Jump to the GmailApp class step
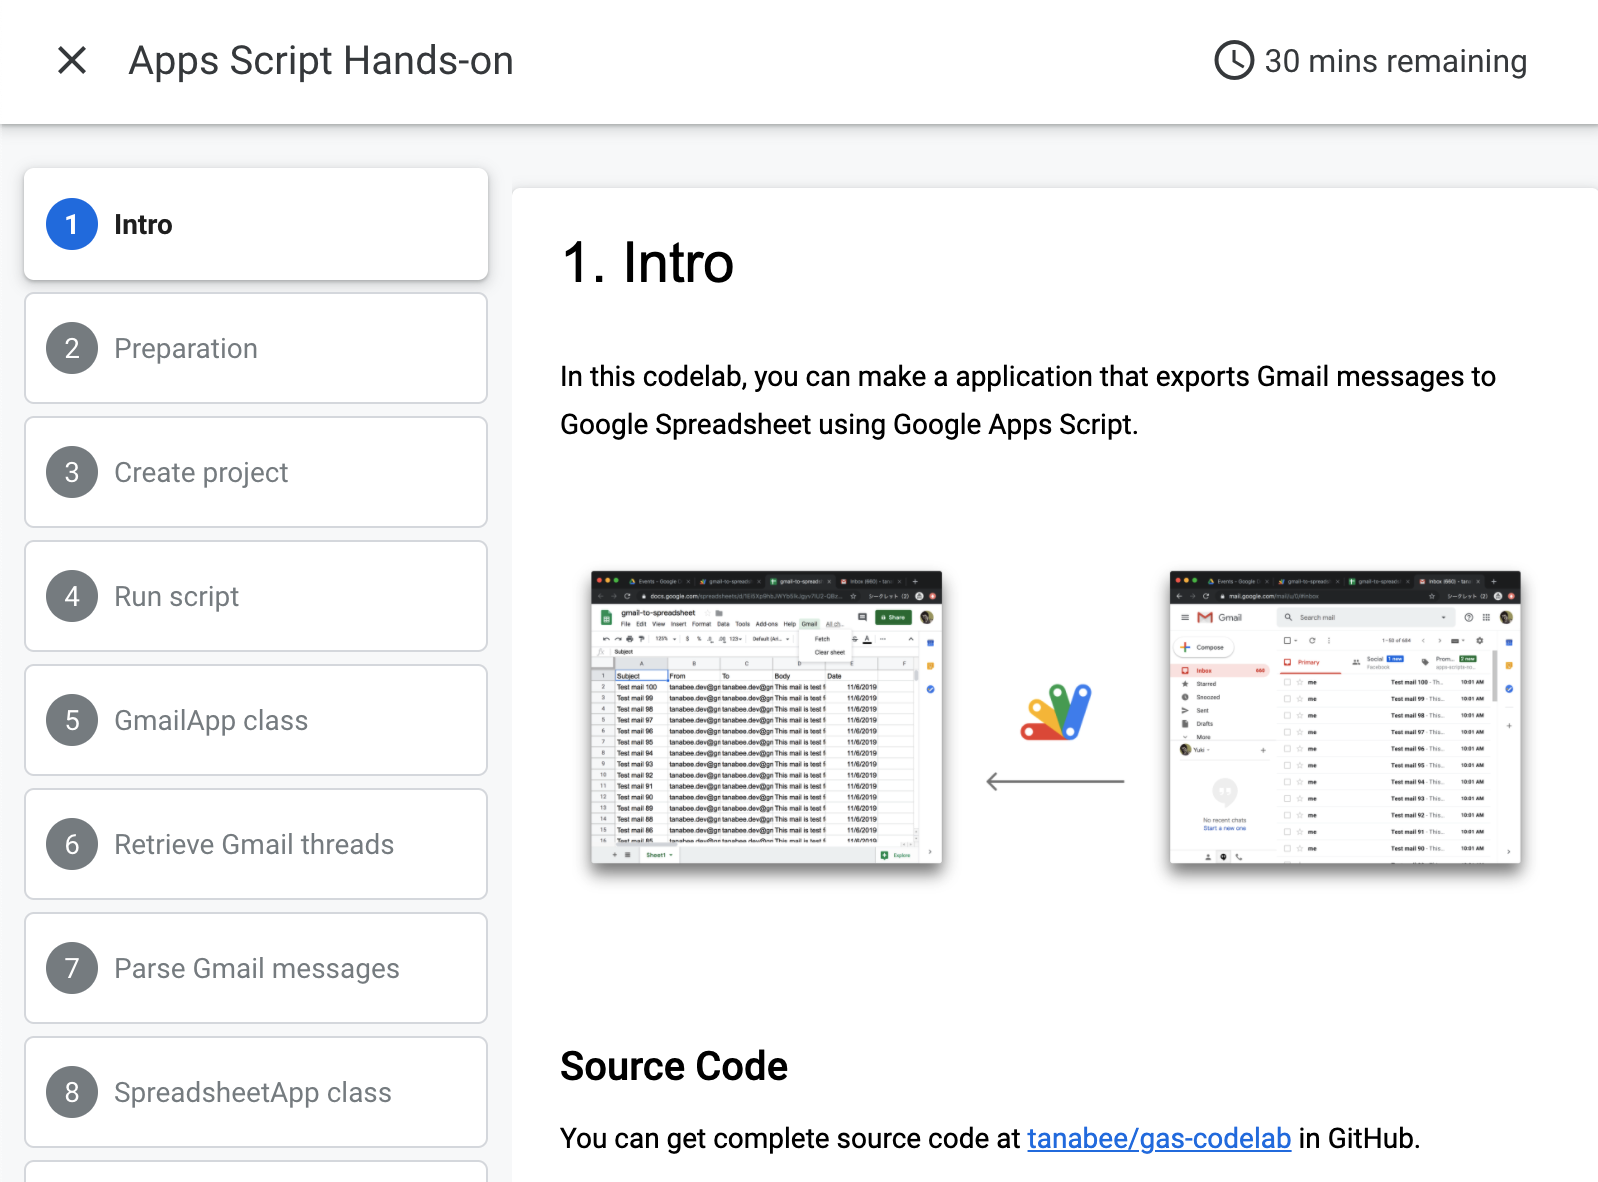The image size is (1598, 1182). 211,720
